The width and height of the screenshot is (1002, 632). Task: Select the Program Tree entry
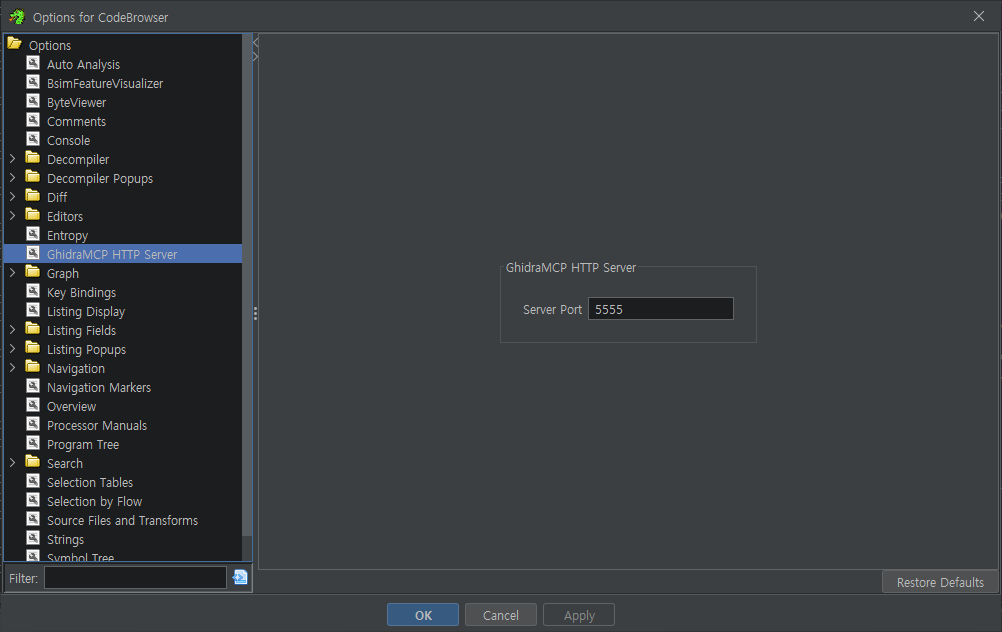tap(82, 445)
